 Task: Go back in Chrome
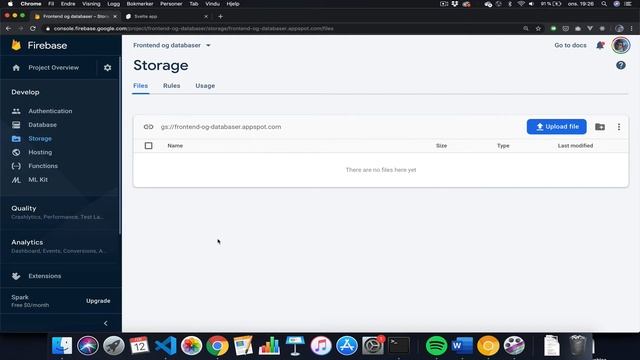pos(8,29)
